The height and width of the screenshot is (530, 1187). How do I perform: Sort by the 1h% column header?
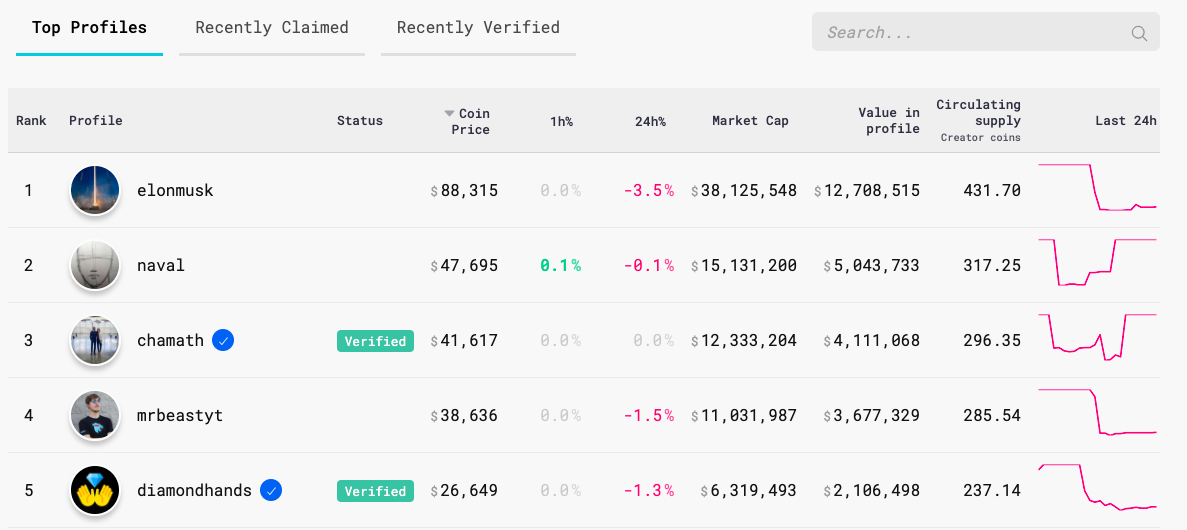point(561,121)
